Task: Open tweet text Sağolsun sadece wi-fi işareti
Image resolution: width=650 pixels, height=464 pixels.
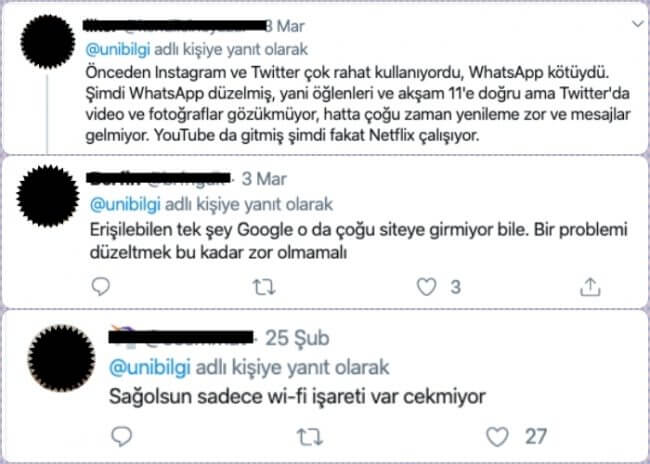Action: pyautogui.click(x=297, y=396)
